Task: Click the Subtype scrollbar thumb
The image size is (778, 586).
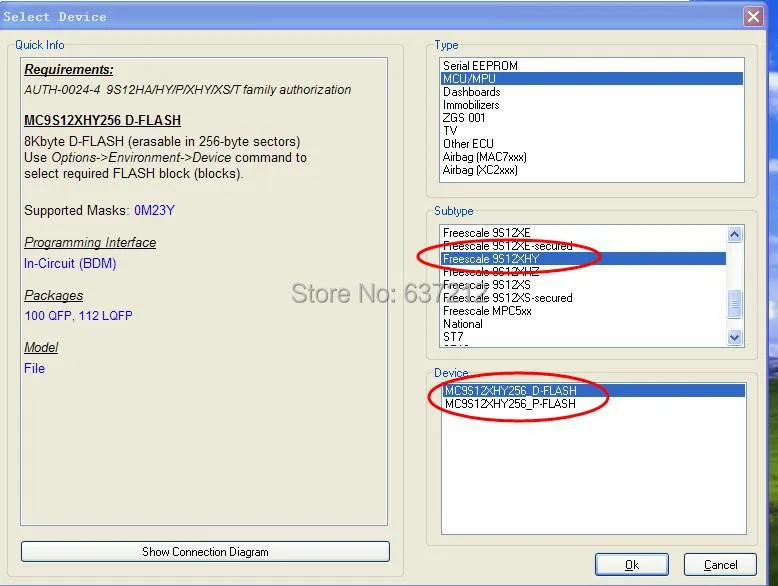Action: tap(734, 304)
